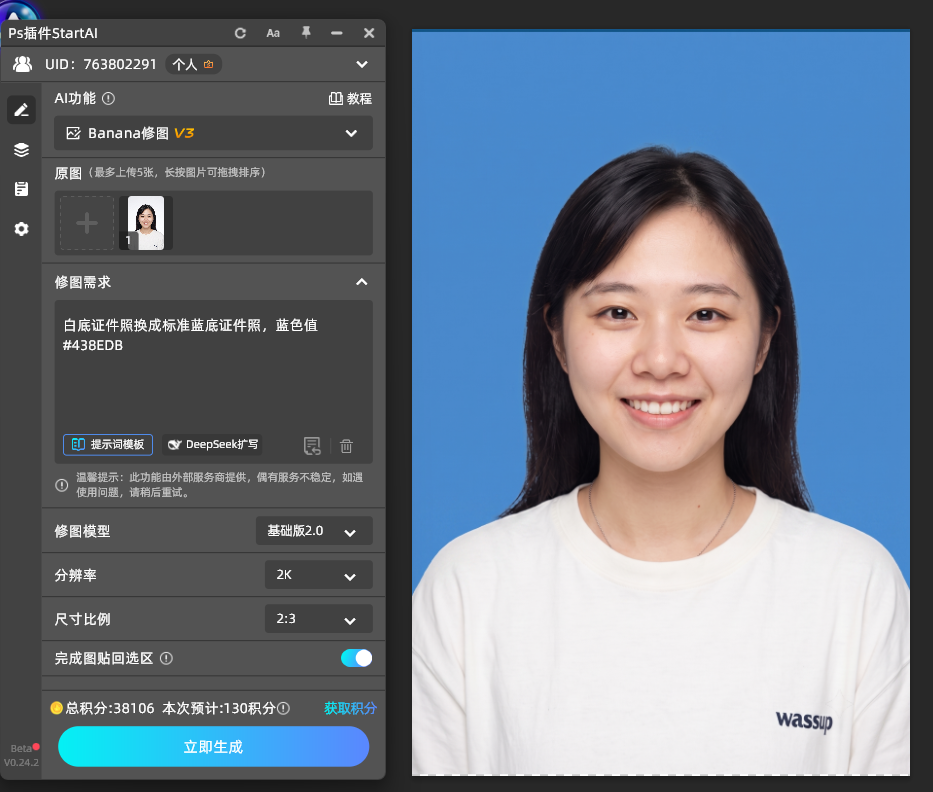
Task: Open the 教程 tutorial link
Action: [x=350, y=98]
